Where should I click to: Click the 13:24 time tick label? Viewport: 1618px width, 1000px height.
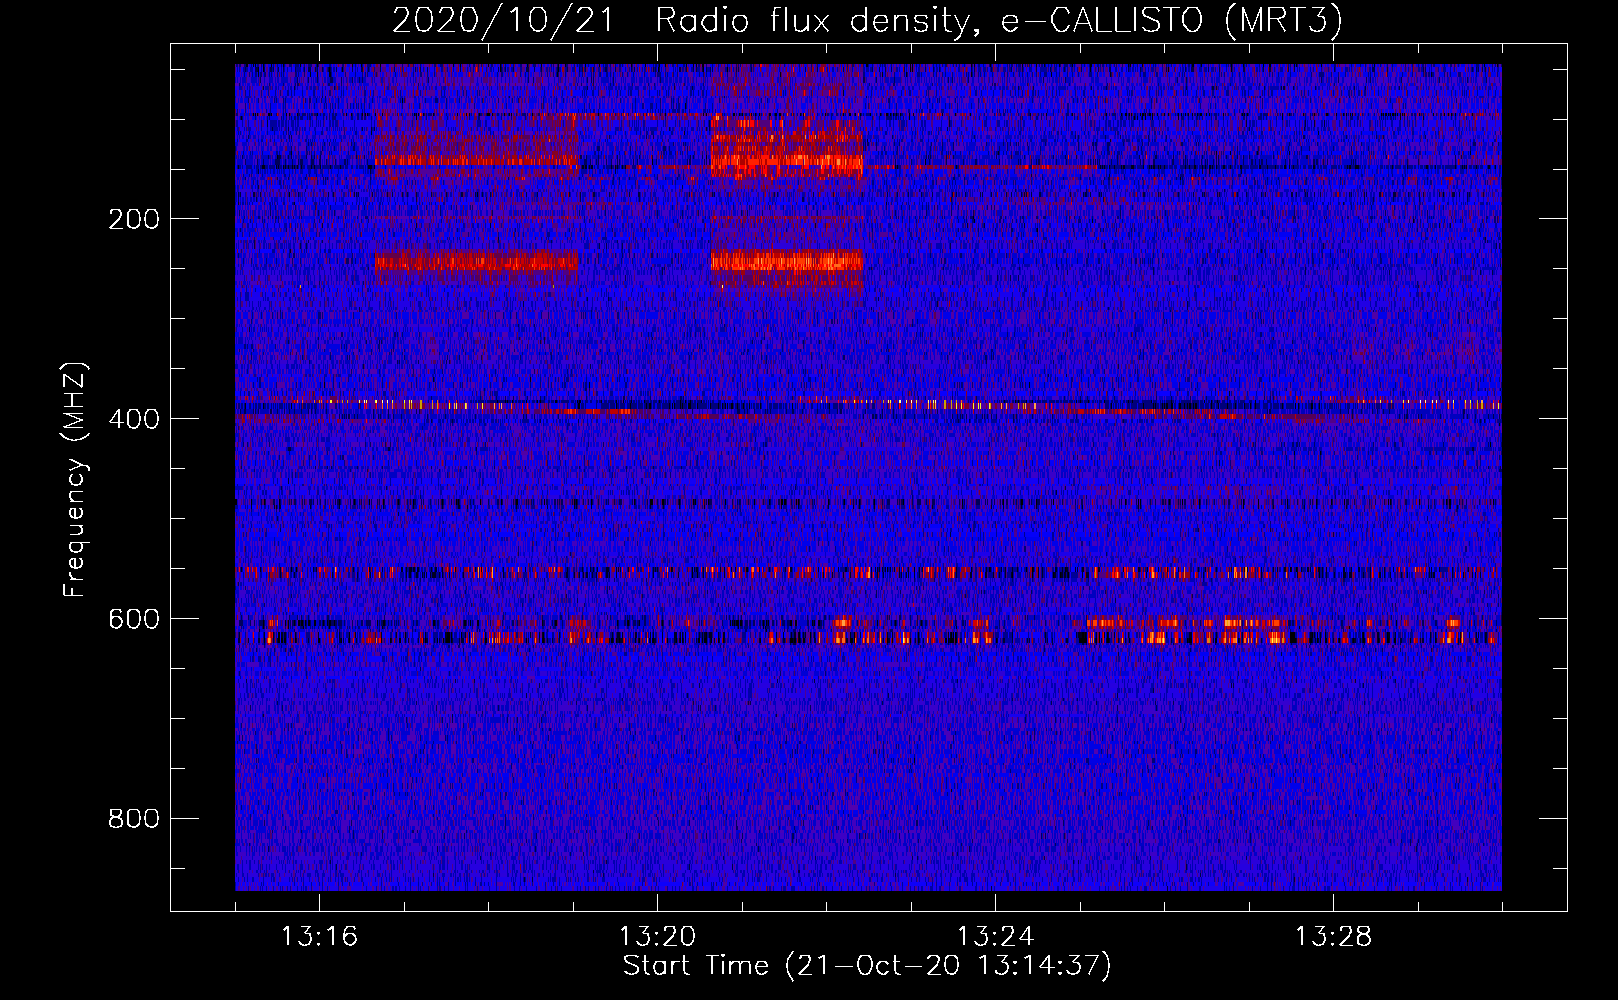[x=995, y=937]
